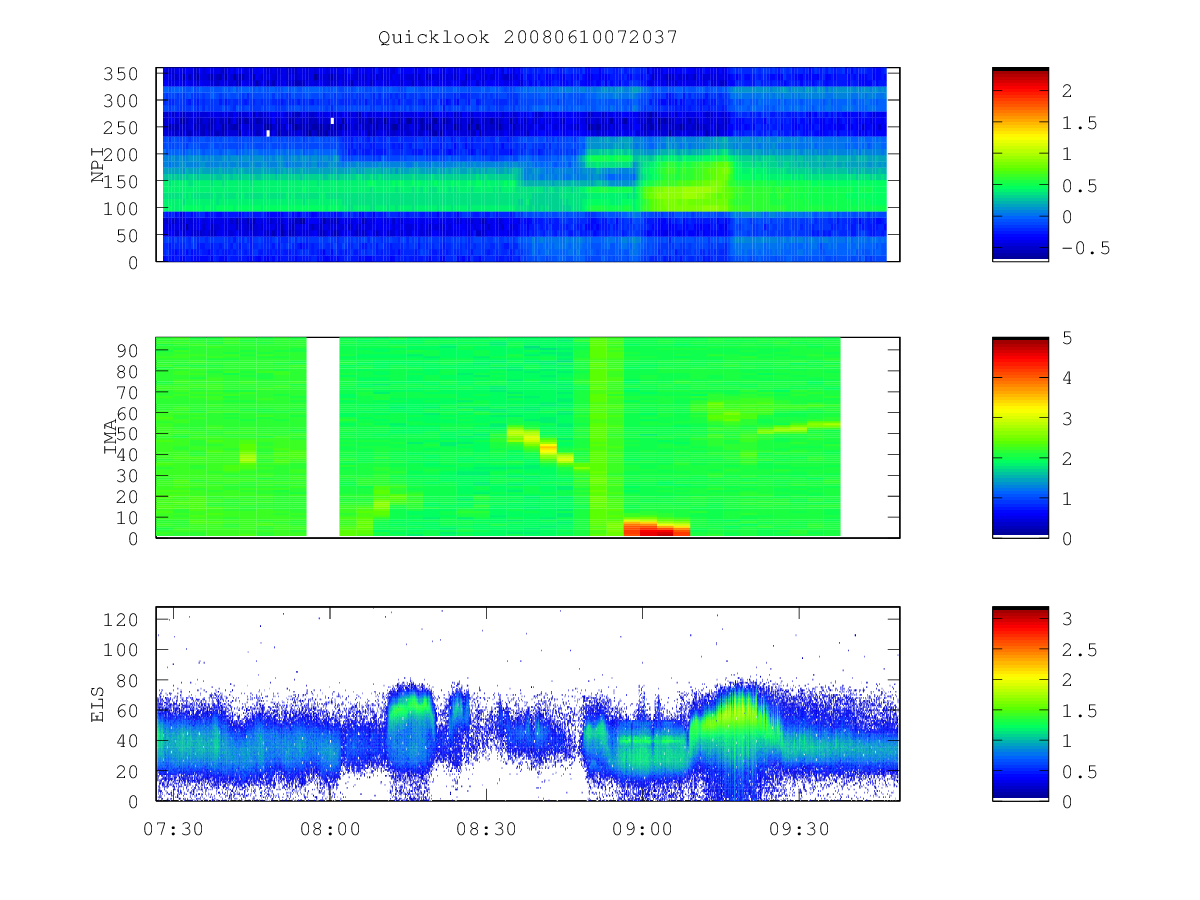Image resolution: width=1200 pixels, height=900 pixels.
Task: Click the 09:00 time axis label
Action: point(642,829)
